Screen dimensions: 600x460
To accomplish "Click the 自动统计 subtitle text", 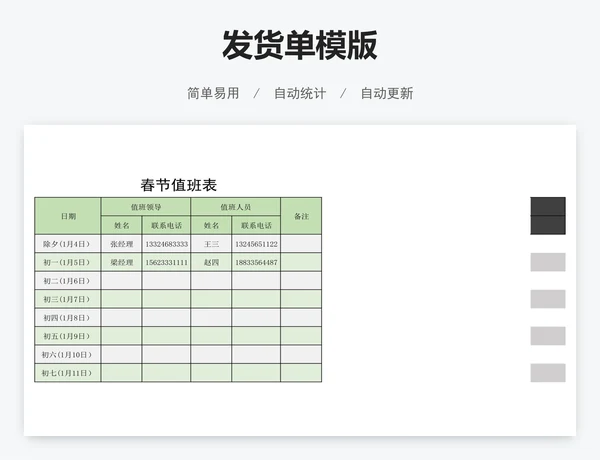I will pos(300,93).
